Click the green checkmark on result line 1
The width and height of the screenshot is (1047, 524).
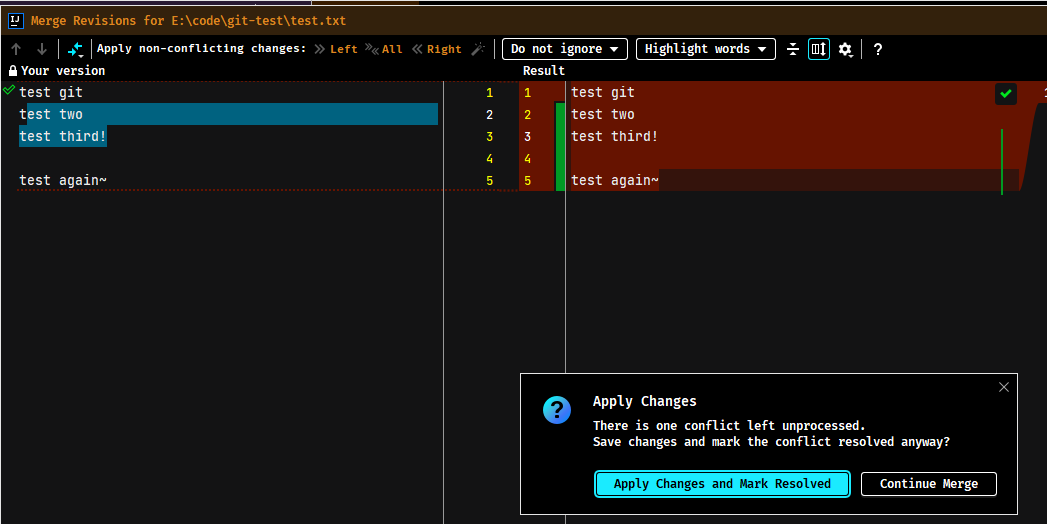(x=1006, y=94)
